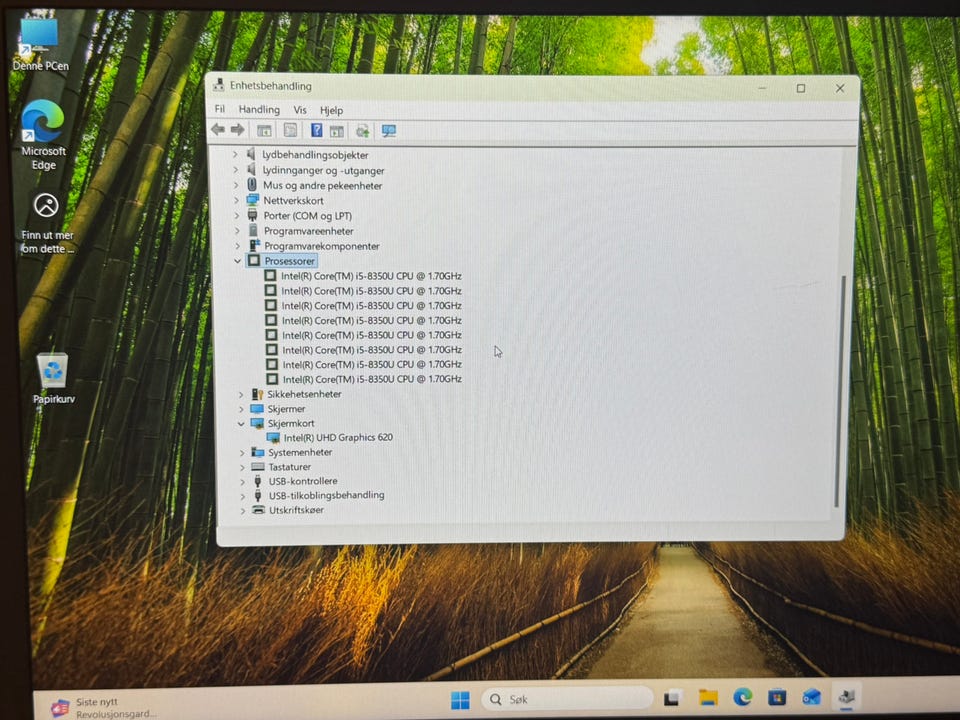Launch Edge from the taskbar
The width and height of the screenshot is (960, 720).
click(742, 697)
